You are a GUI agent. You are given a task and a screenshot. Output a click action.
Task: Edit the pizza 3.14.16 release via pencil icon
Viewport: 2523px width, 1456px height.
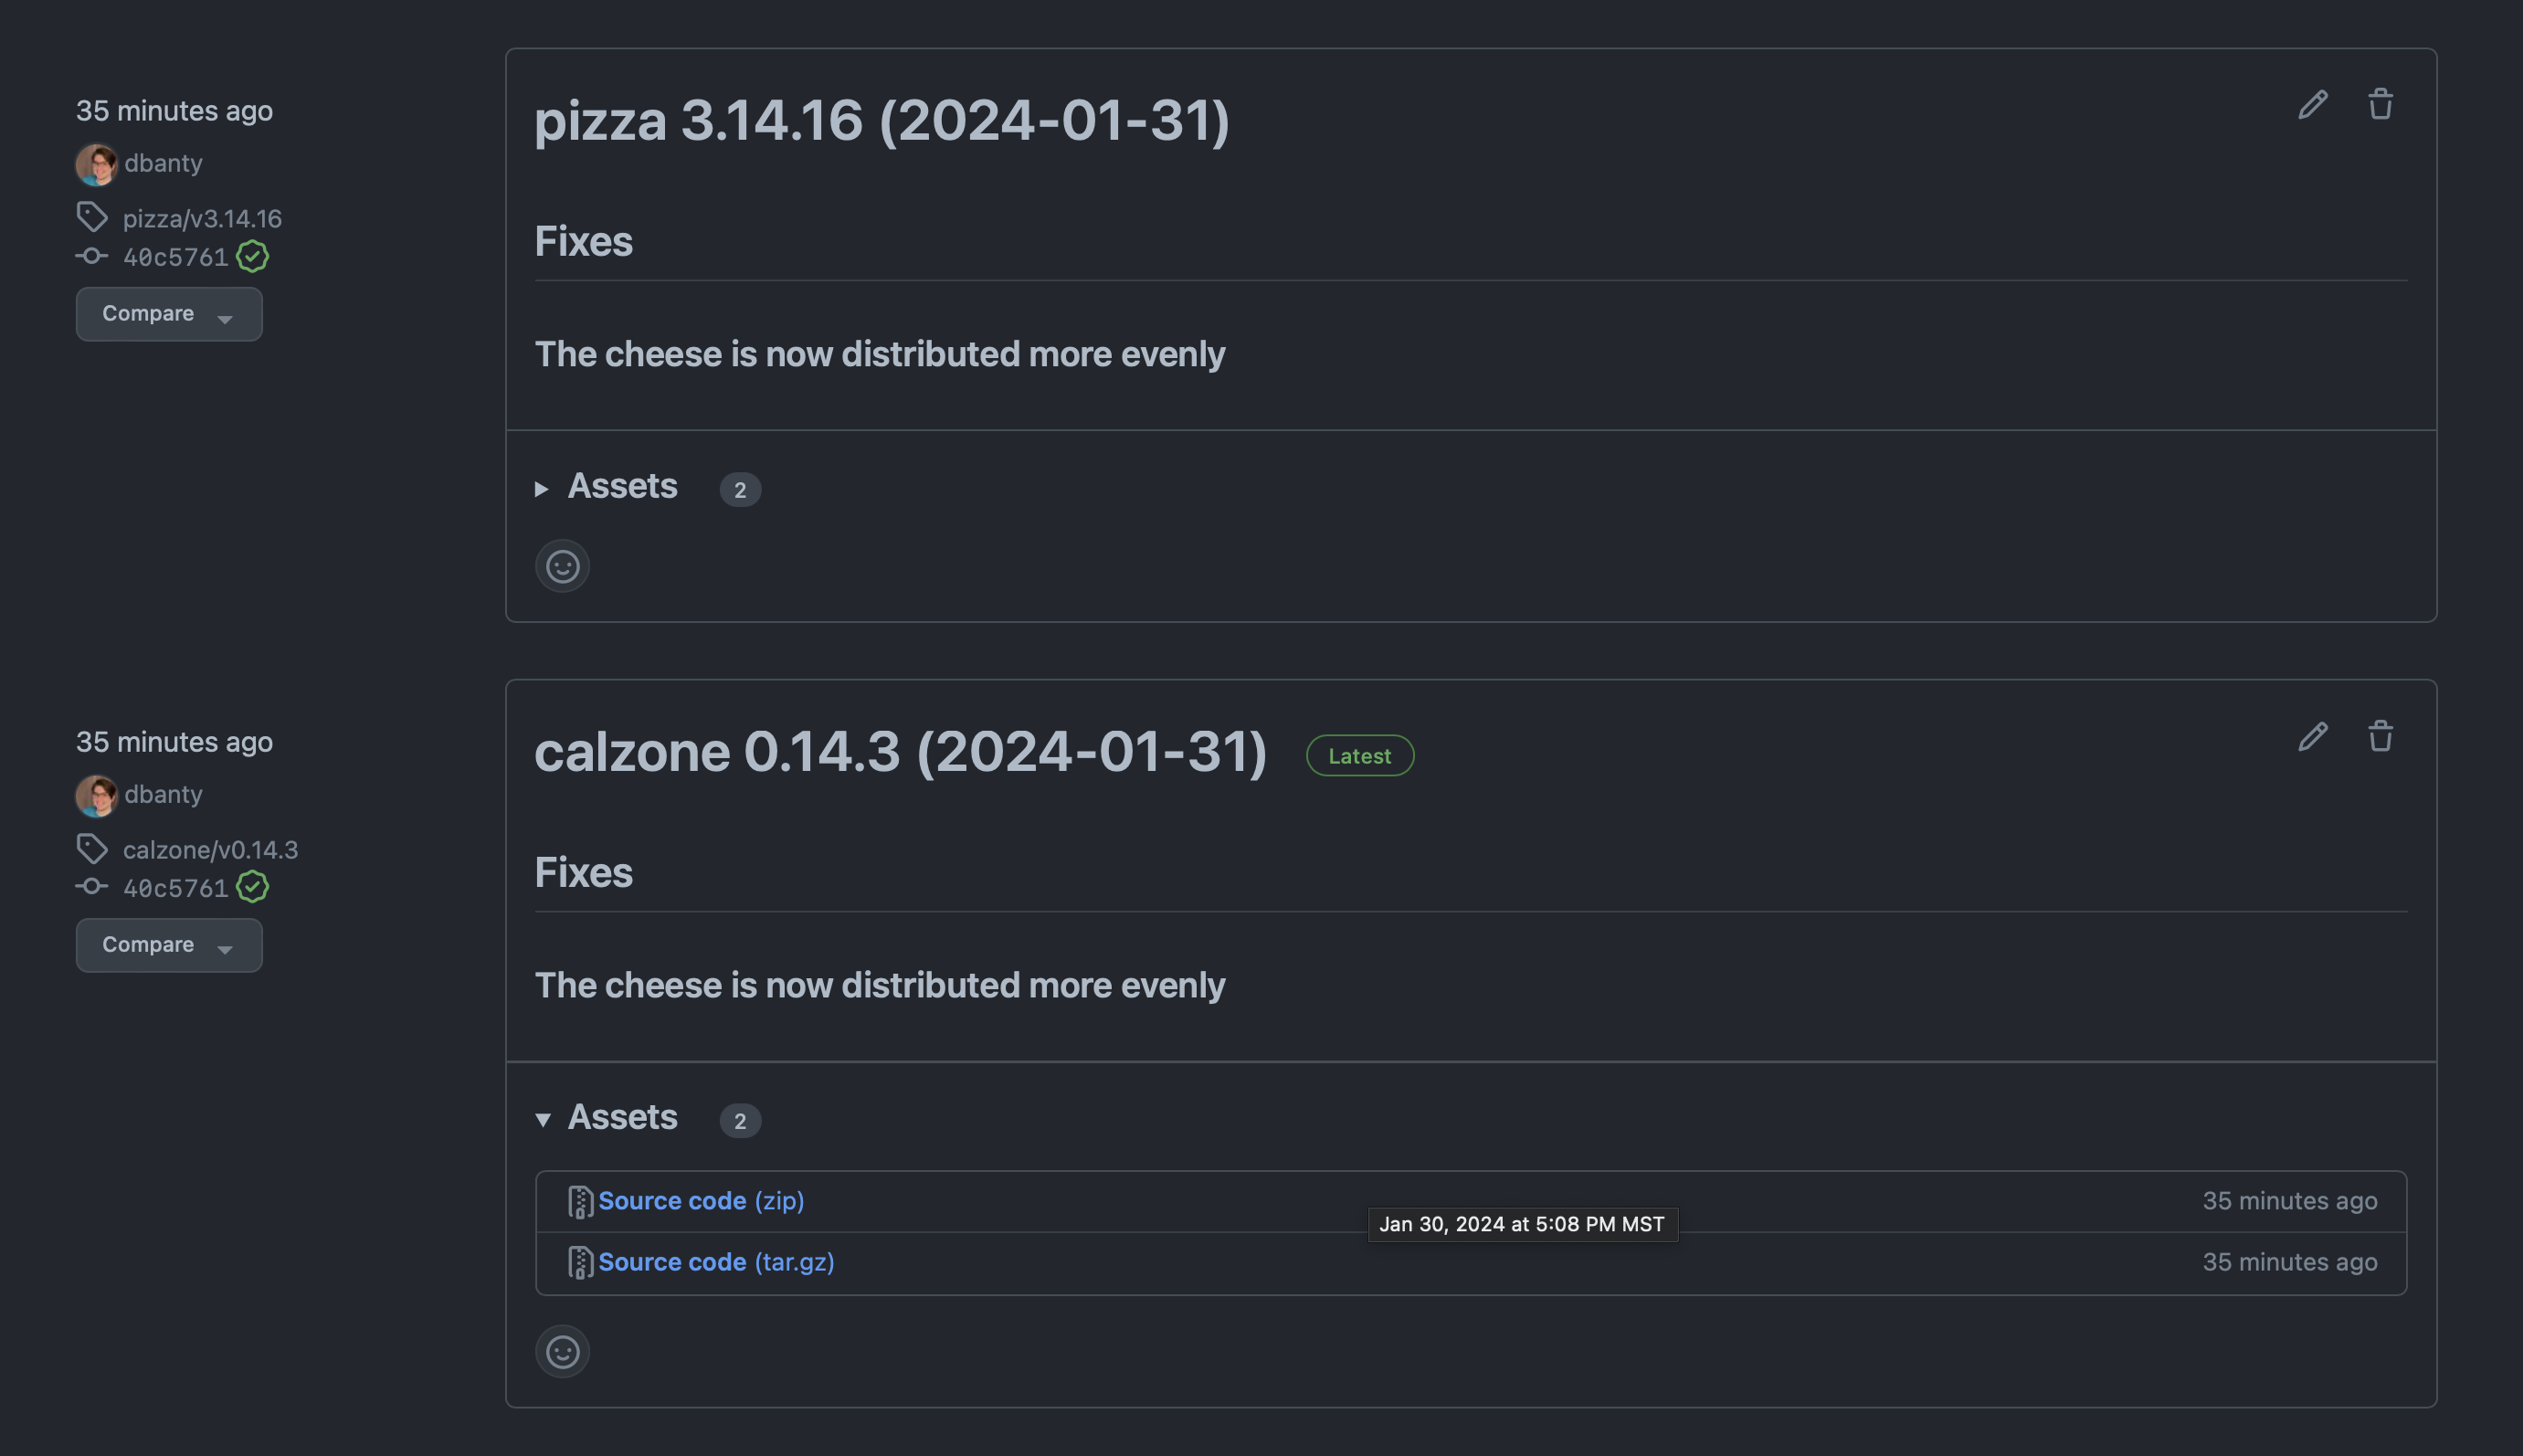pyautogui.click(x=2312, y=104)
